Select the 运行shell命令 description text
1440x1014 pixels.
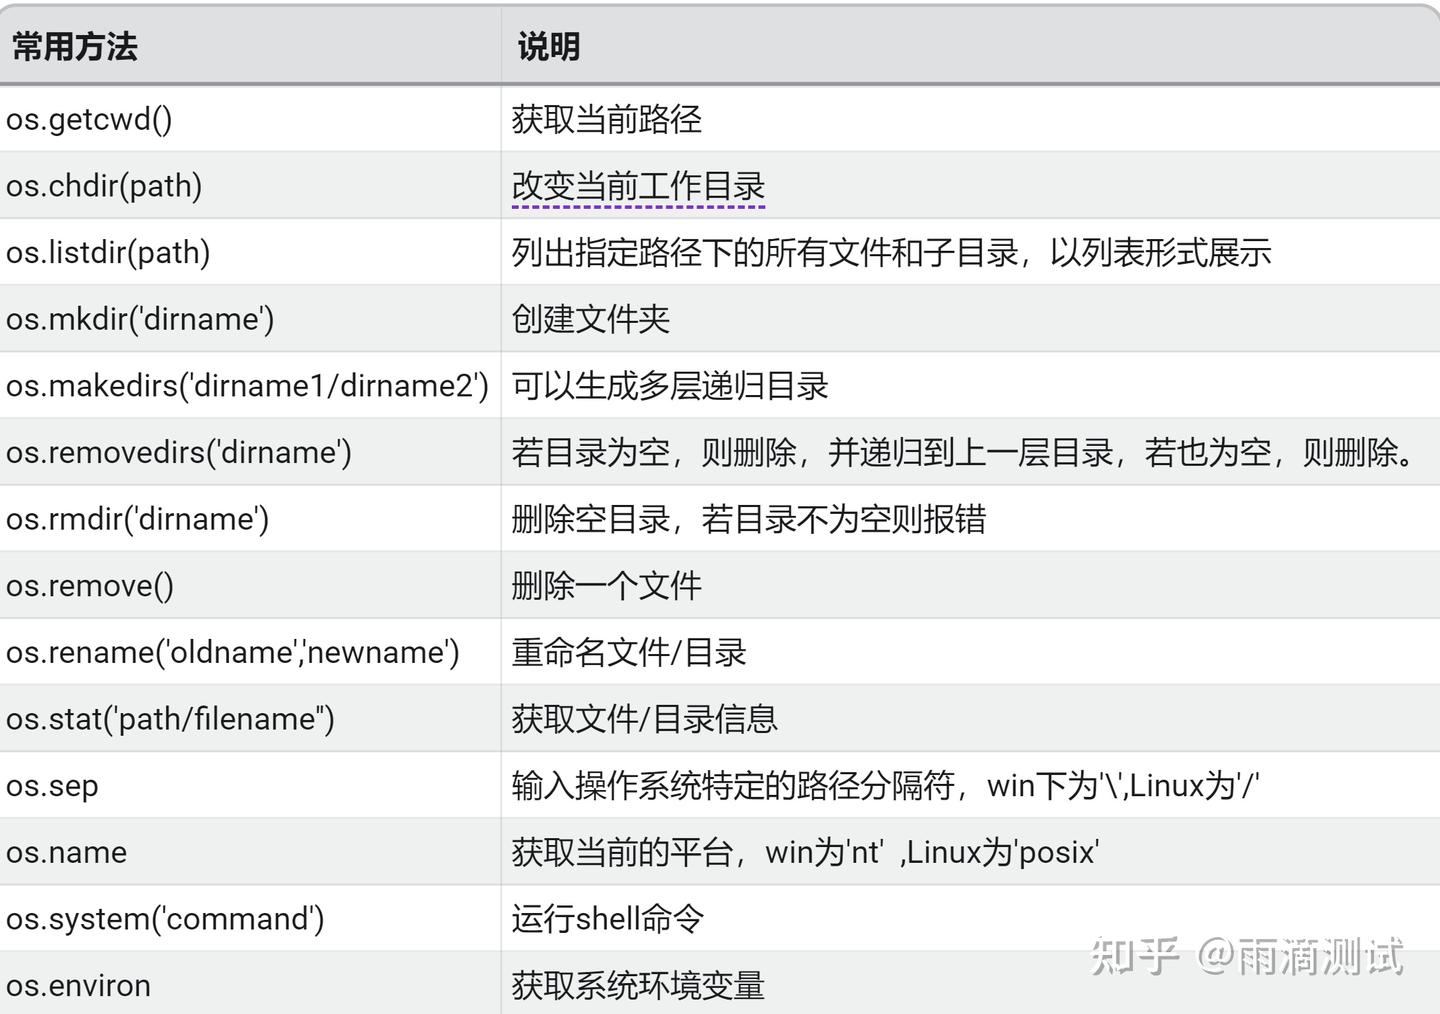point(607,918)
